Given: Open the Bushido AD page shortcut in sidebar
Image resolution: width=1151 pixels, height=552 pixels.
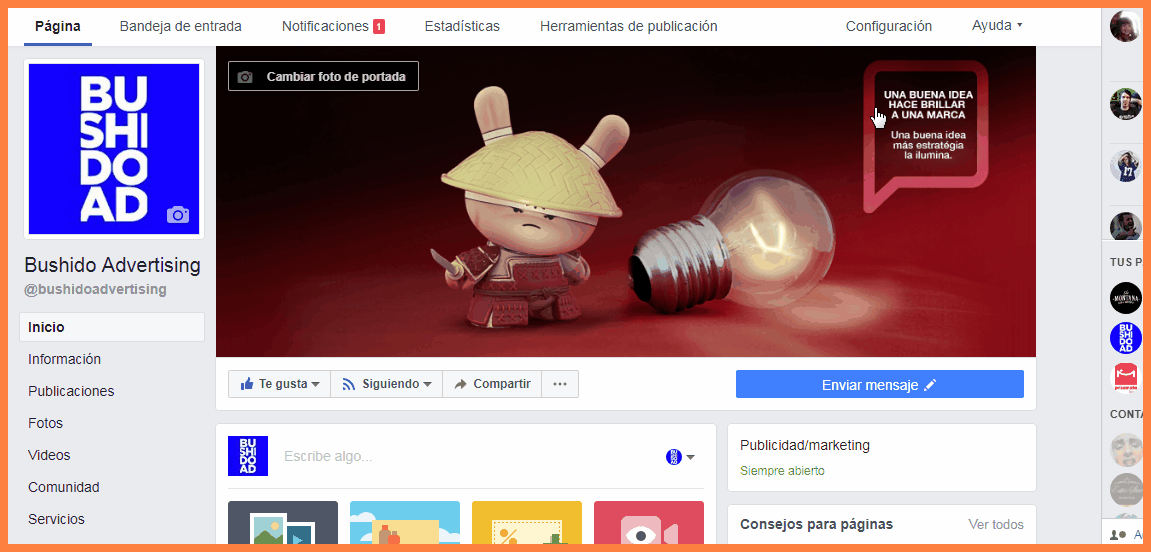Looking at the screenshot, I should coord(1125,338).
